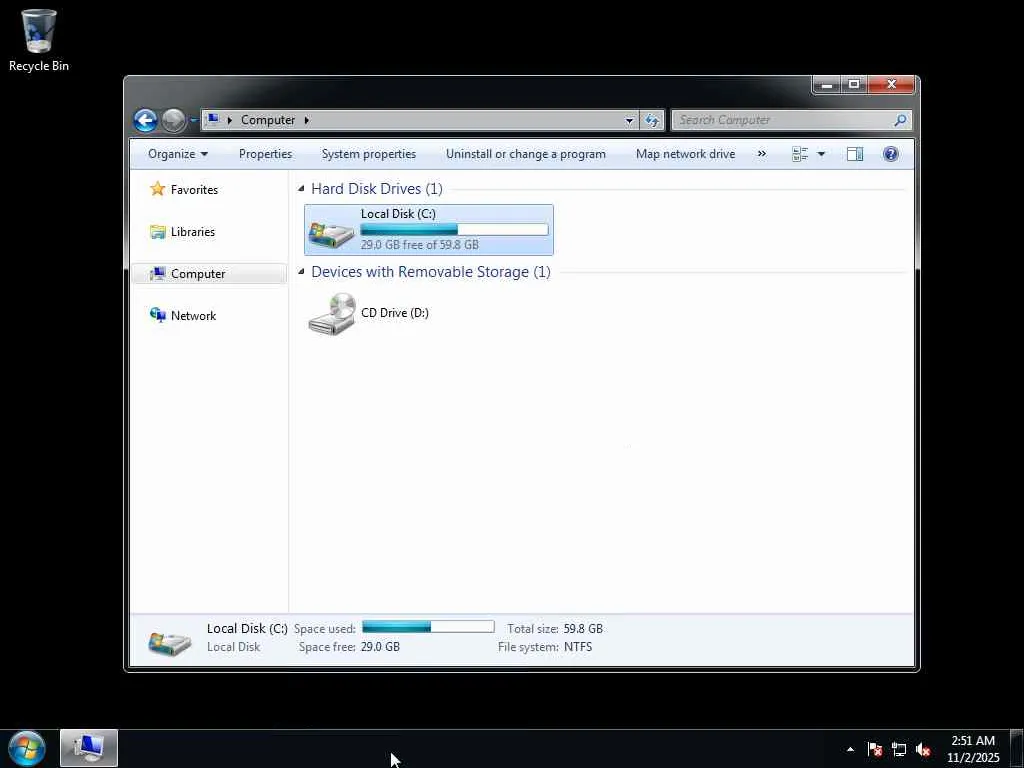Collapse Devices with Removable Storage group
This screenshot has width=1024, height=768.
pyautogui.click(x=301, y=272)
